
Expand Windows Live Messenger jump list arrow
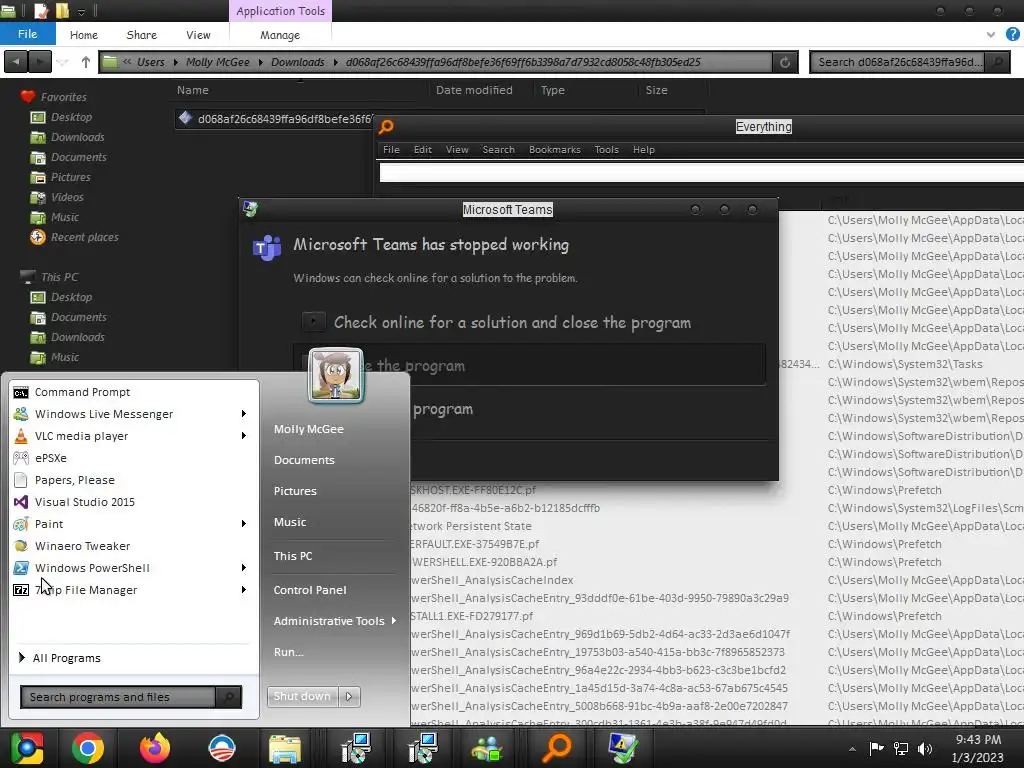click(244, 414)
